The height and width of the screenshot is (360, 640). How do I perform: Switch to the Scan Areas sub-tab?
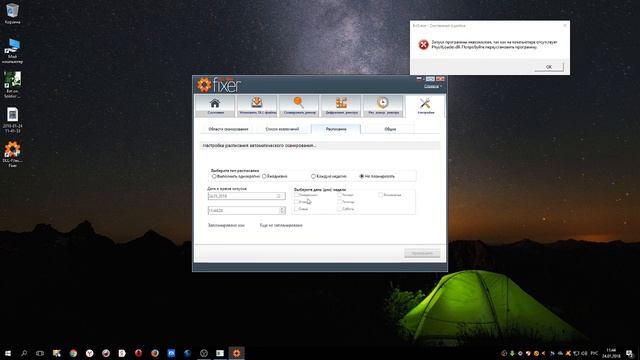click(228, 129)
